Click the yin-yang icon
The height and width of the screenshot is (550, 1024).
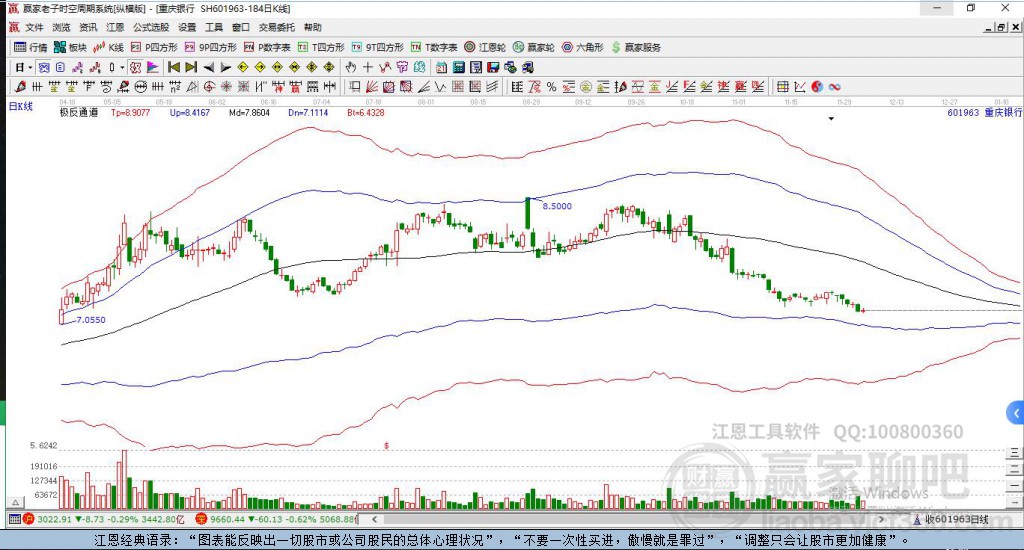(x=817, y=87)
